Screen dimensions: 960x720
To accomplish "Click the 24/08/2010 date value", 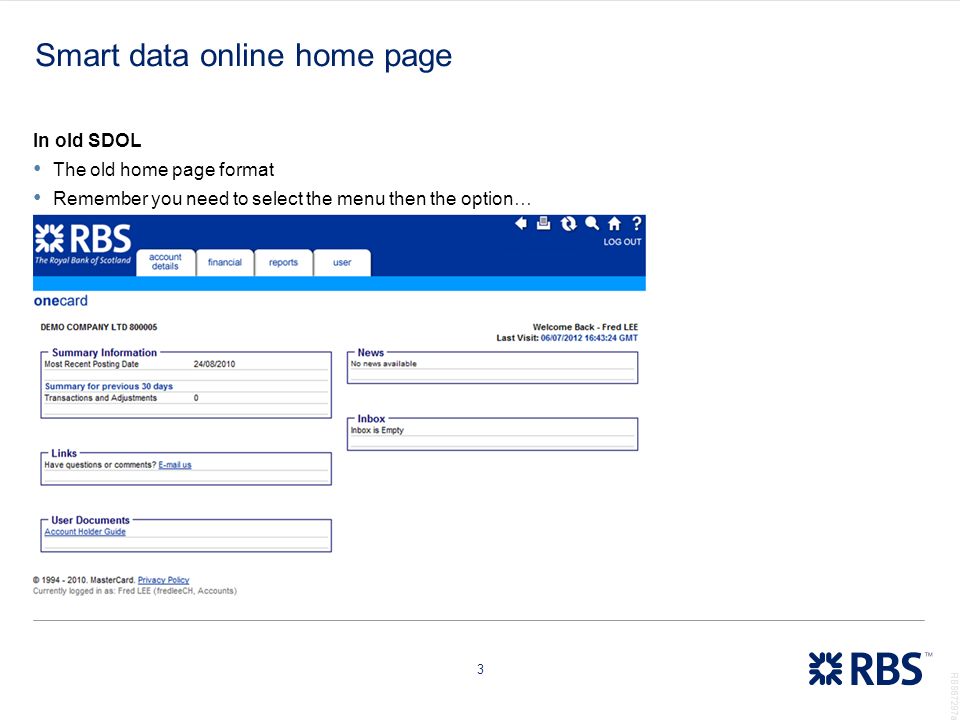I will pos(214,364).
